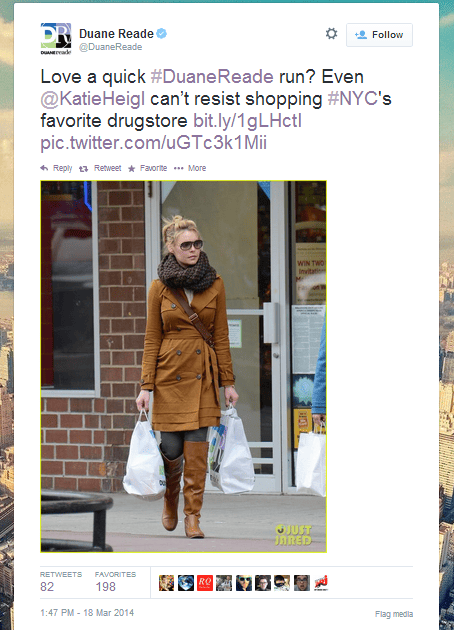
Task: Open the gear settings menu
Action: 331,34
